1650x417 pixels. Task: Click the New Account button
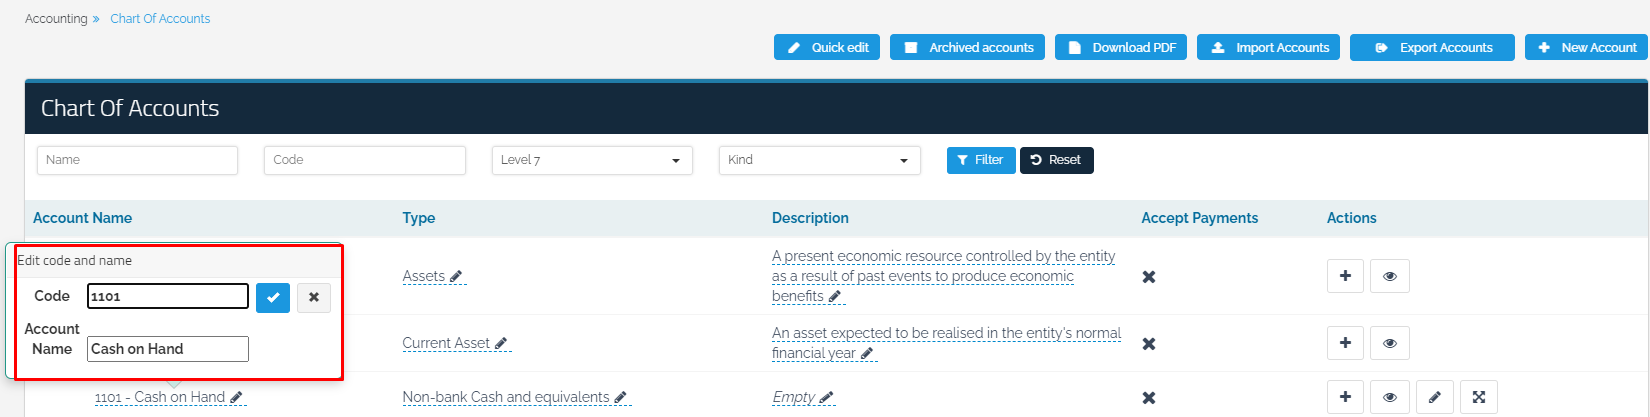click(x=1586, y=47)
